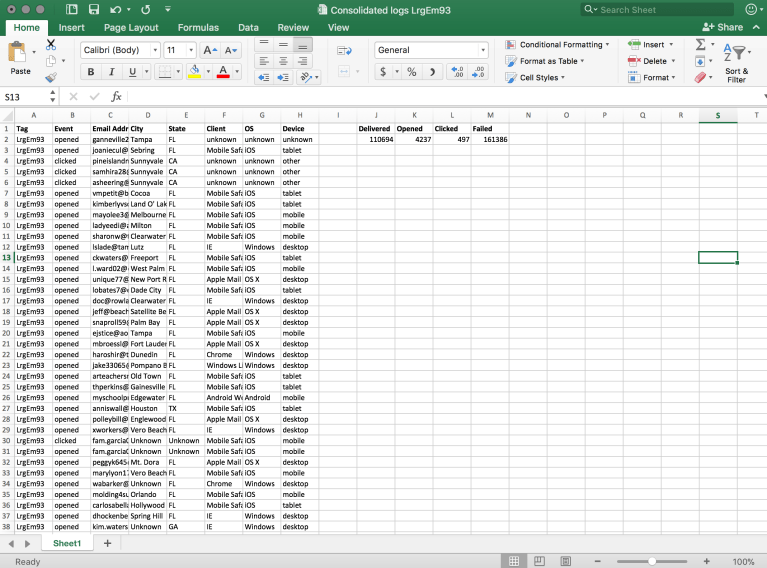The image size is (767, 568).
Task: Decrease decimal places
Action: [x=478, y=72]
